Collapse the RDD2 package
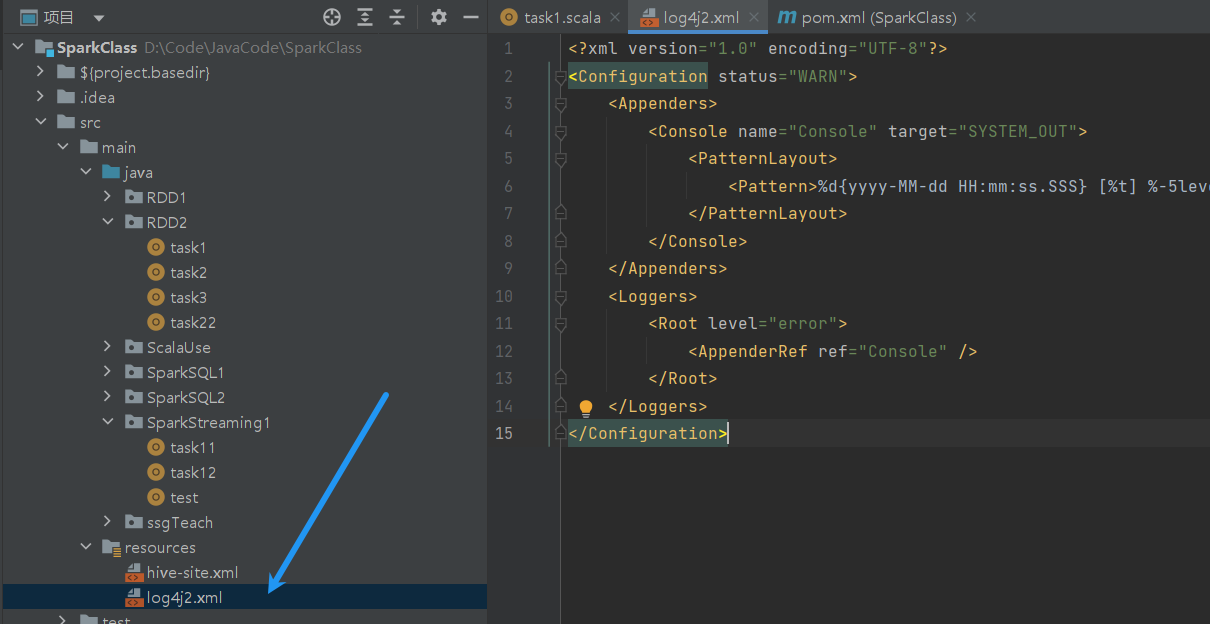 pos(108,222)
